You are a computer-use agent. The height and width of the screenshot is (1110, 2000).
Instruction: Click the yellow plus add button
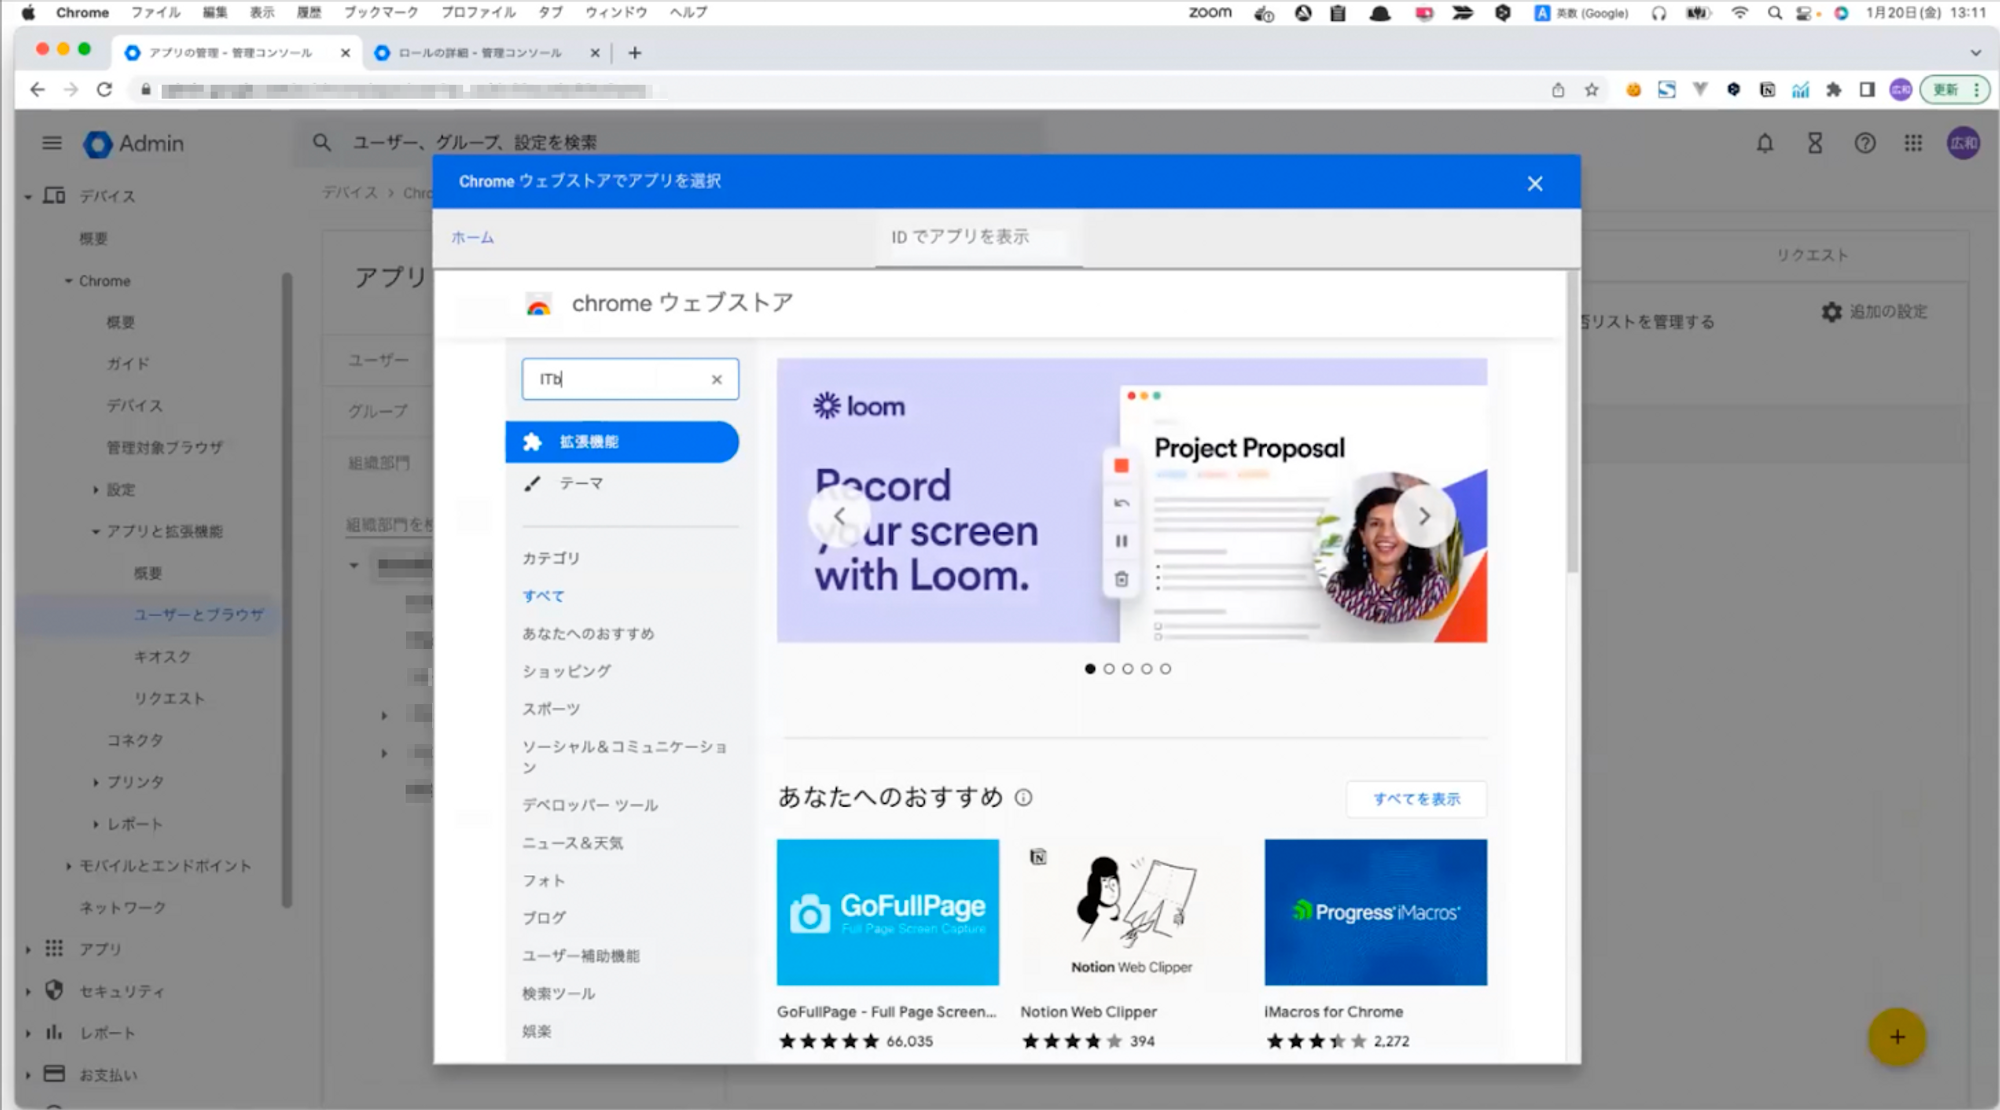[1896, 1037]
